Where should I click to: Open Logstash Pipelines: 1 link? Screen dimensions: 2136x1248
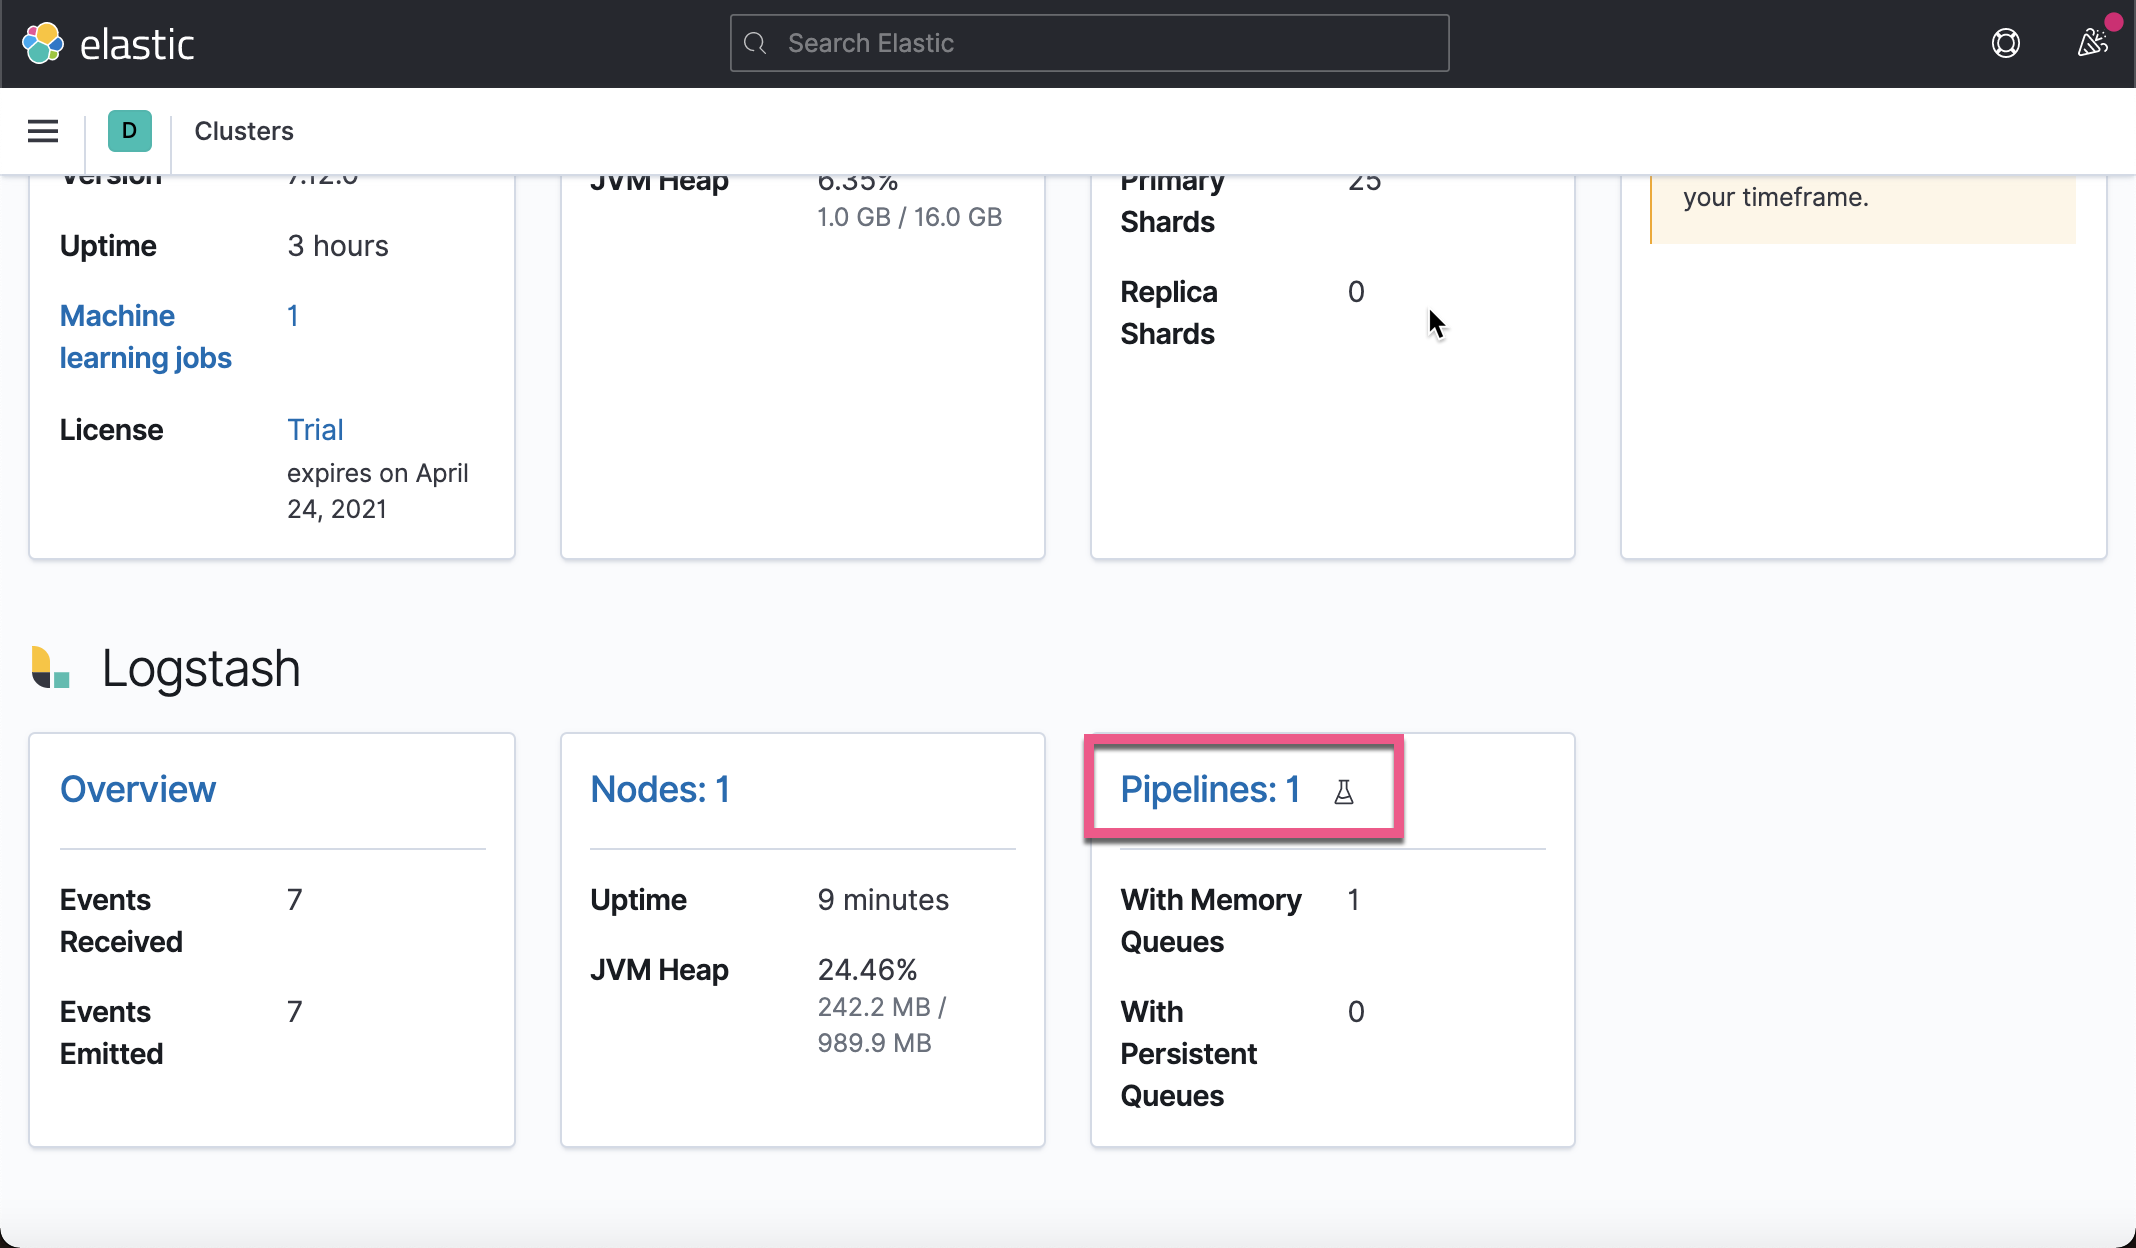click(1210, 790)
